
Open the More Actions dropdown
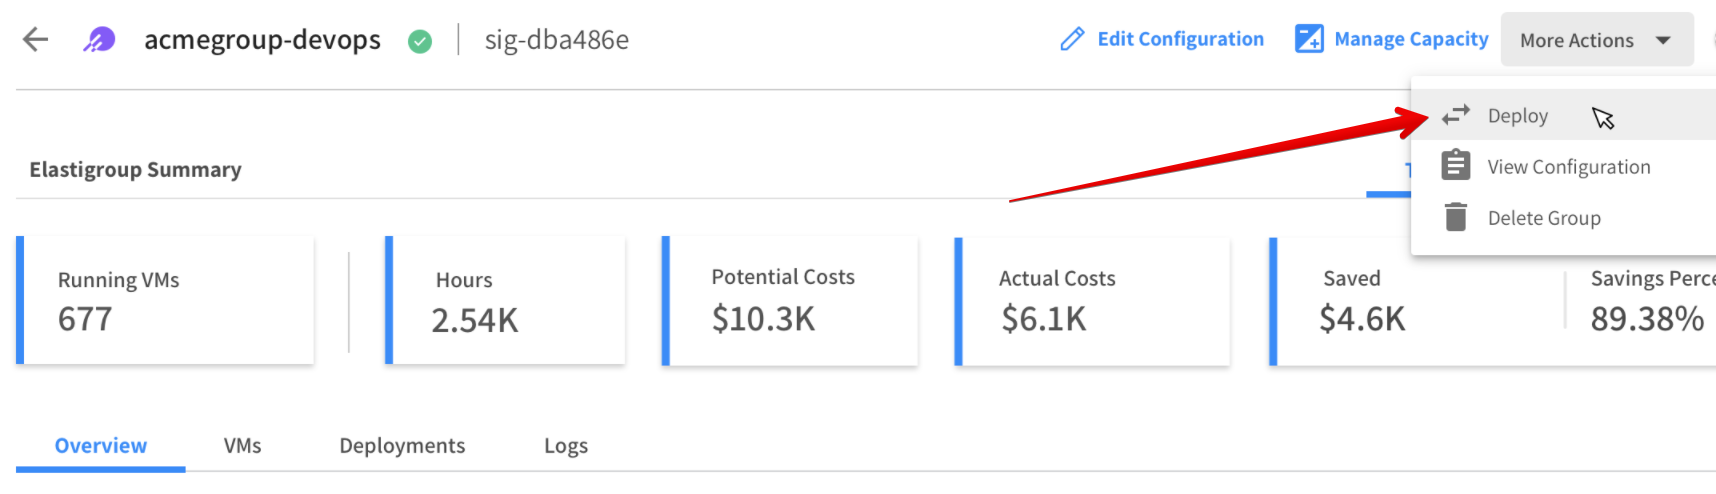(1577, 40)
